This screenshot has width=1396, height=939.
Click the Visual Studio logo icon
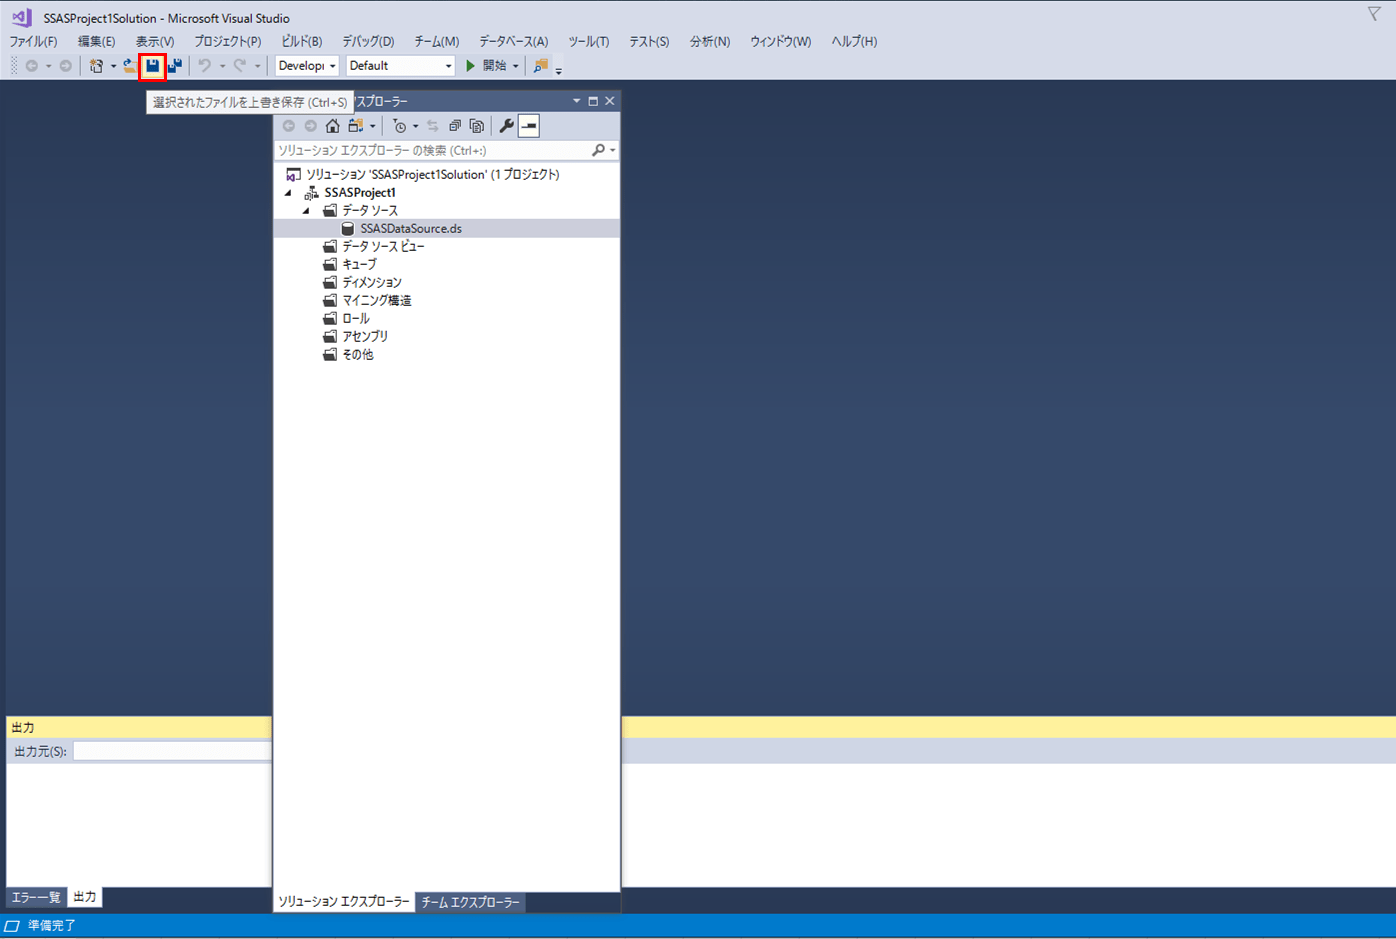point(21,18)
